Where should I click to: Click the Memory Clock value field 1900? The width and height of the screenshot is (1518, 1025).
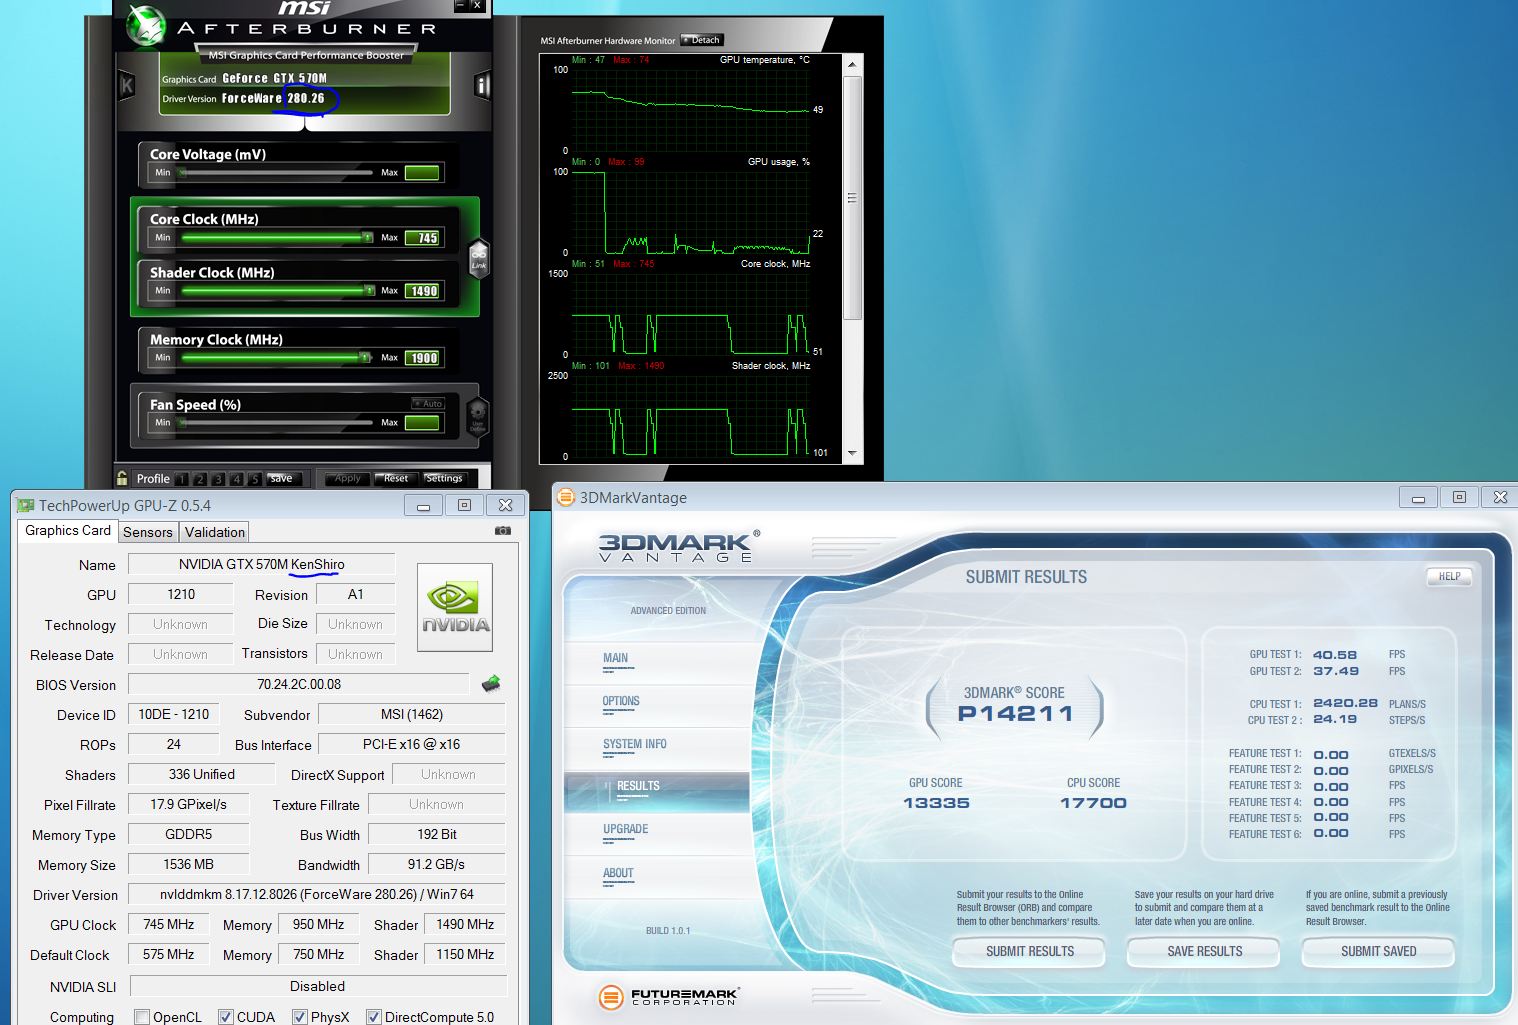tap(422, 358)
